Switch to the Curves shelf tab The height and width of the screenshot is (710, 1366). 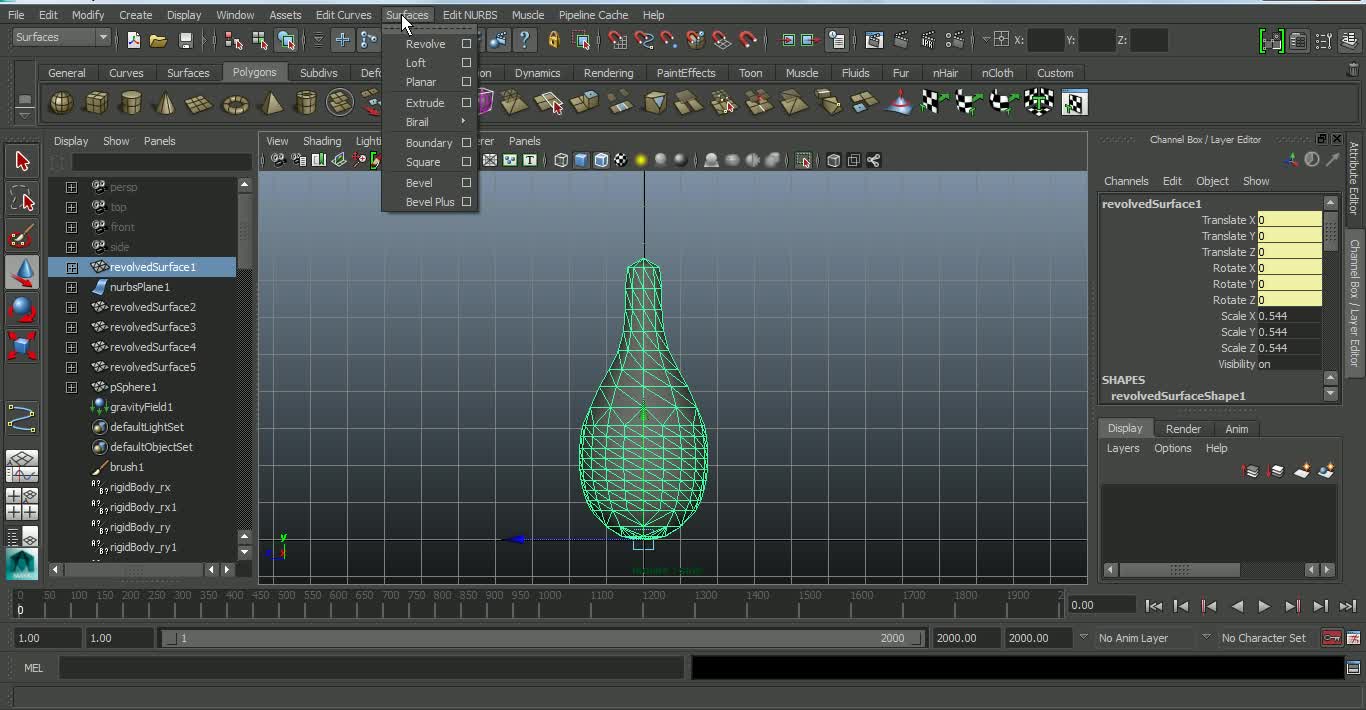[126, 73]
